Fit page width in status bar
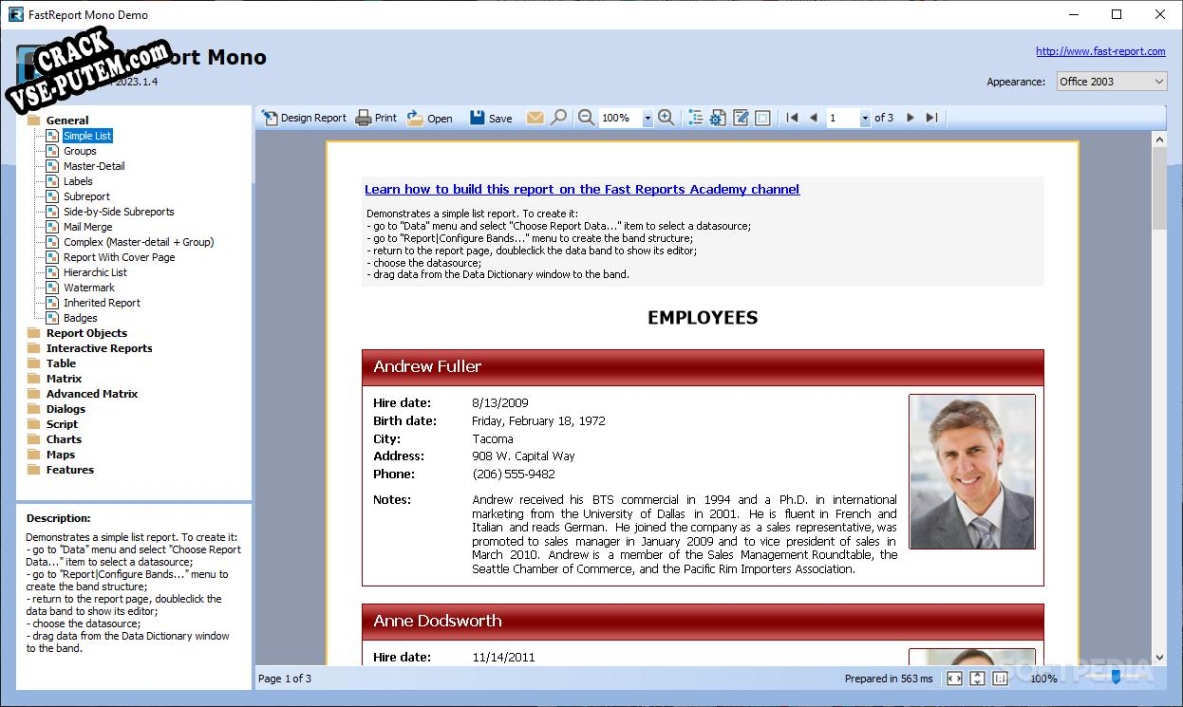1183x707 pixels. pos(954,679)
